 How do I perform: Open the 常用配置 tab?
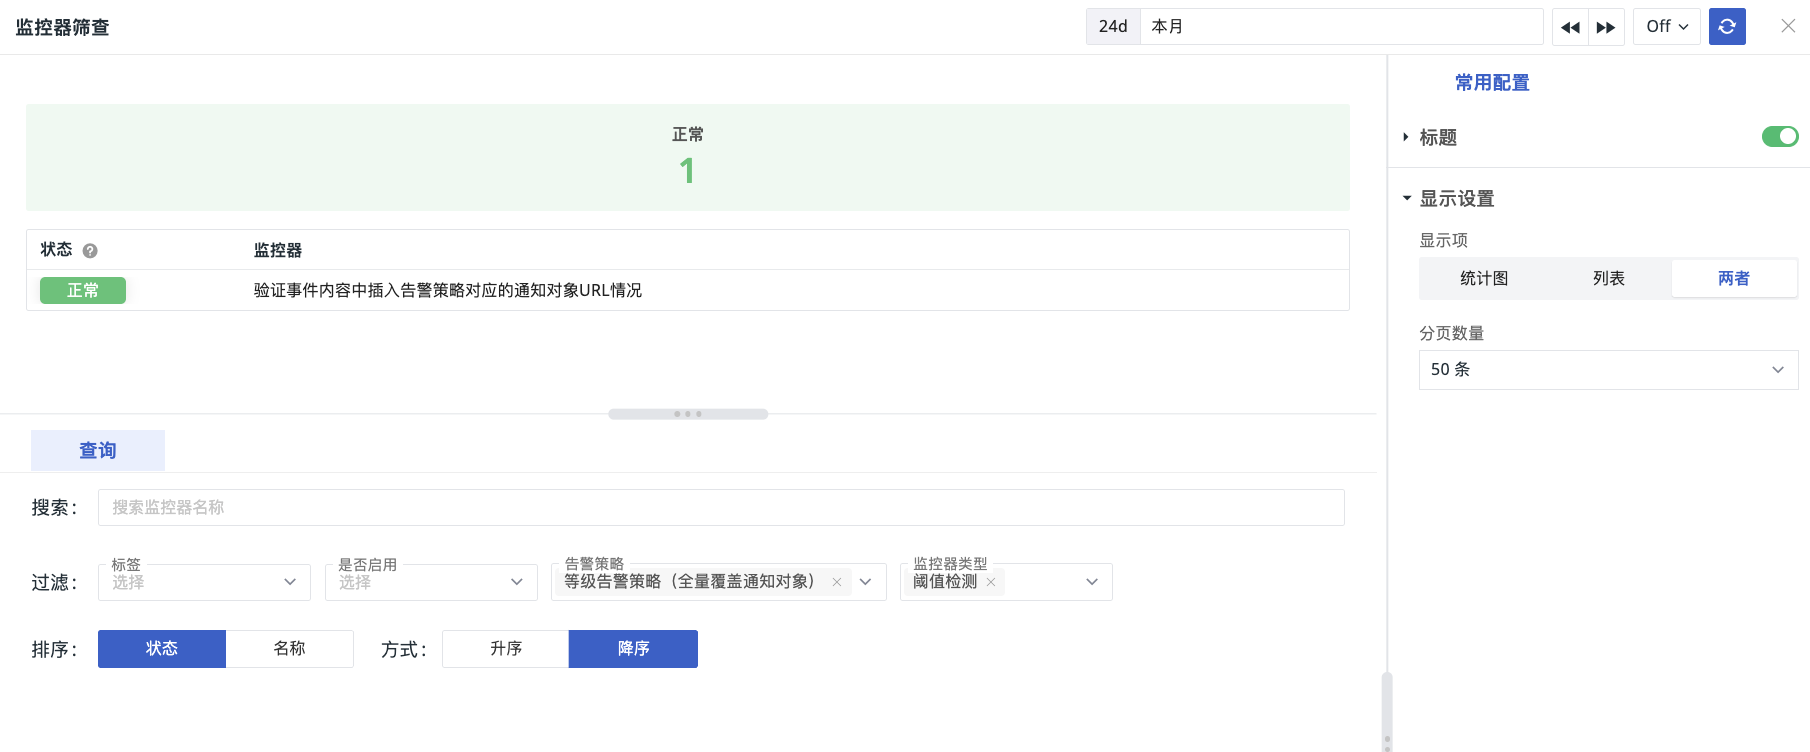(x=1492, y=83)
